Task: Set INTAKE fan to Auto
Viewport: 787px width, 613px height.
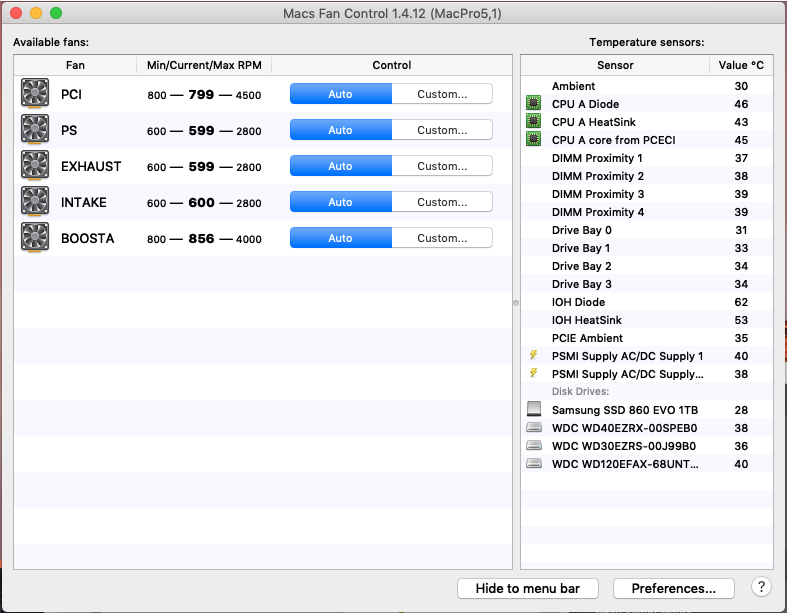Action: 341,202
